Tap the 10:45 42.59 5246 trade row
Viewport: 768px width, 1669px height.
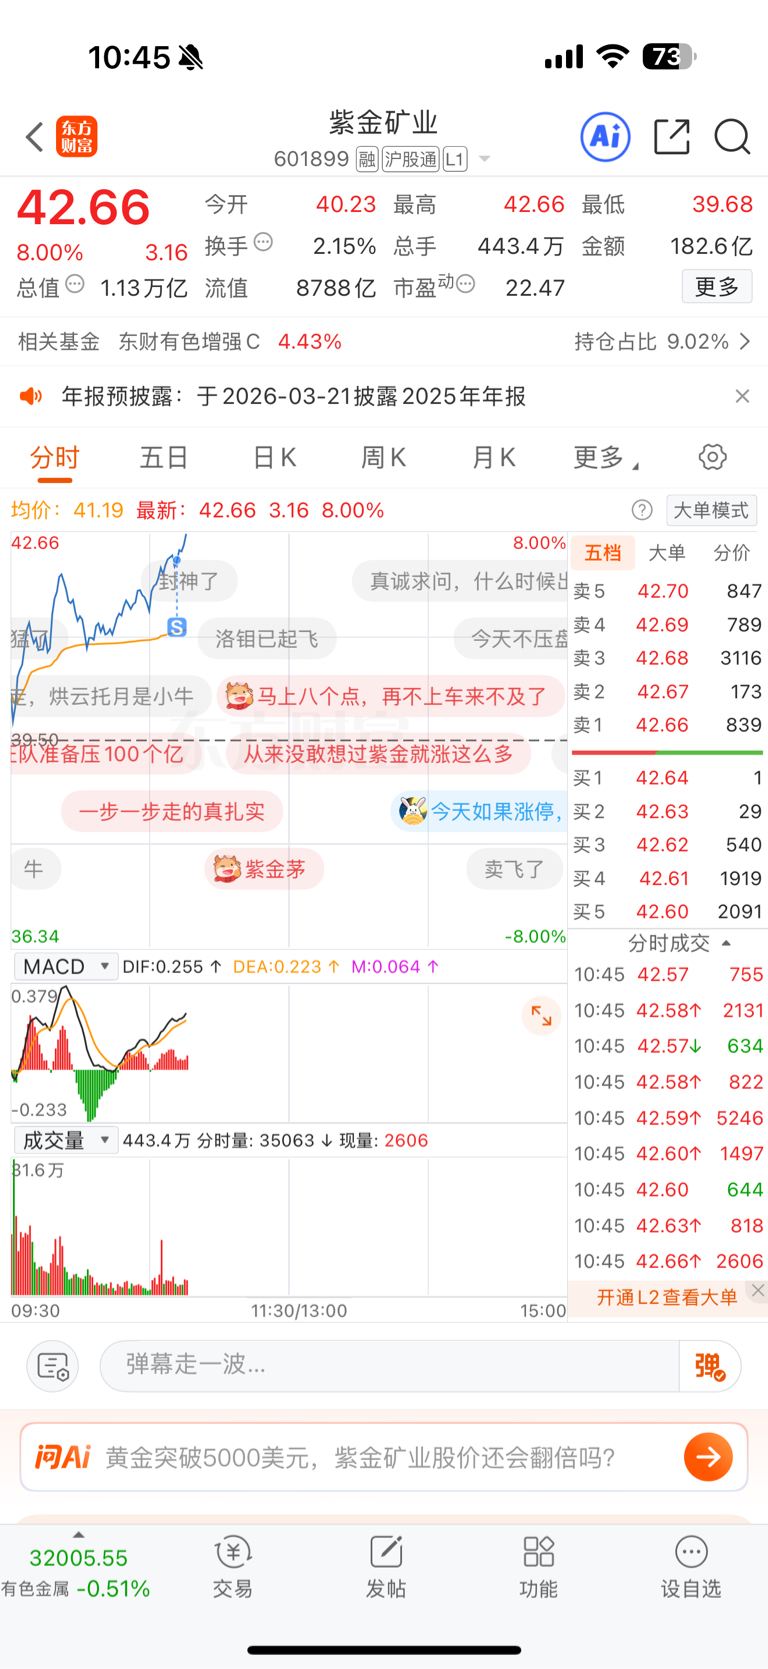tap(668, 1118)
